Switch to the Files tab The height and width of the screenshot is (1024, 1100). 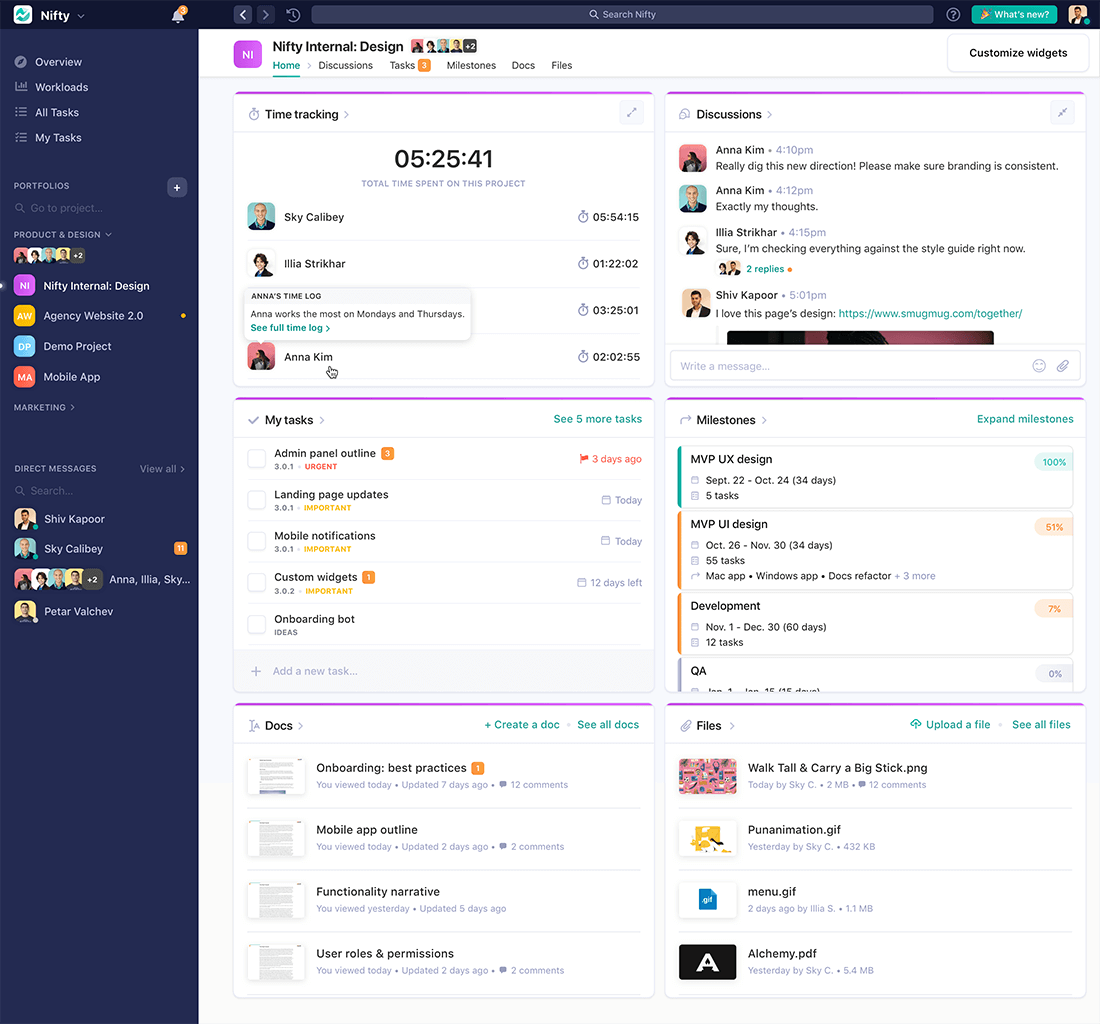coord(561,65)
